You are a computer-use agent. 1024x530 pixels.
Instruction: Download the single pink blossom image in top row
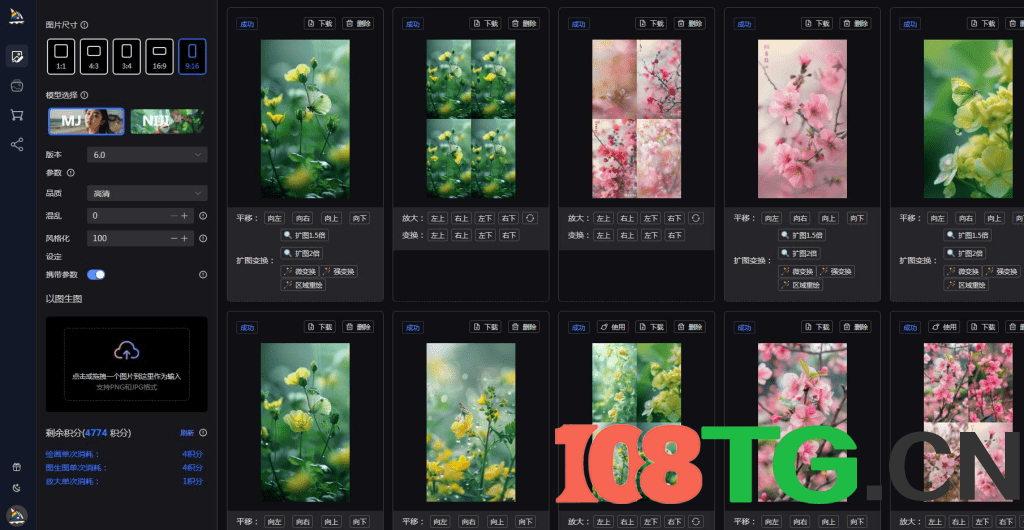pos(817,23)
